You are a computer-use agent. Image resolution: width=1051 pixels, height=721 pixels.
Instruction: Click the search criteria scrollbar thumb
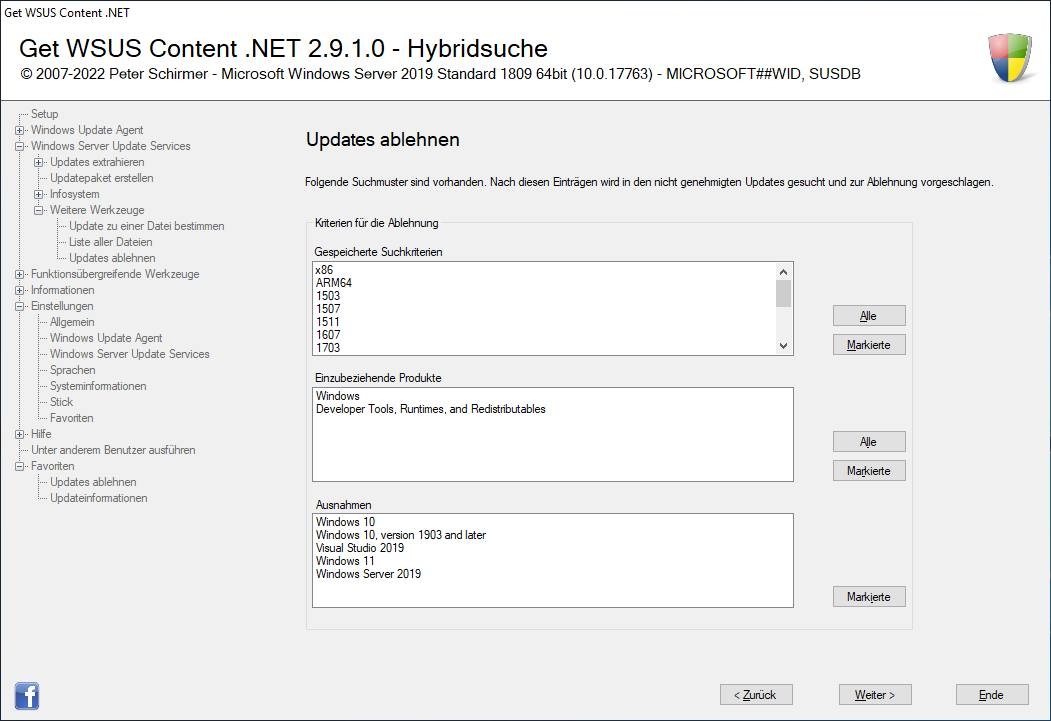[x=784, y=293]
